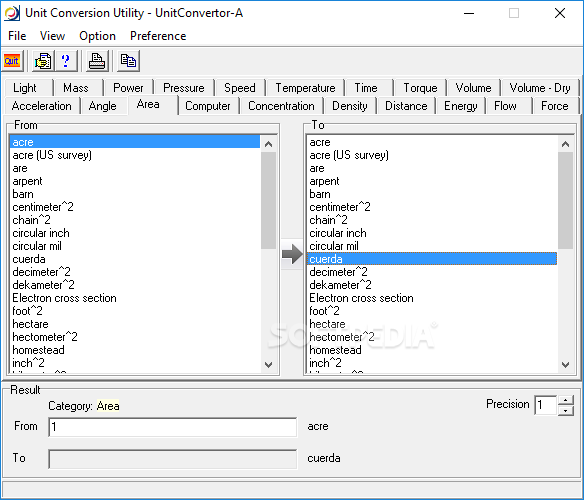Select 'decimeter^2' in the To list

pyautogui.click(x=432, y=272)
